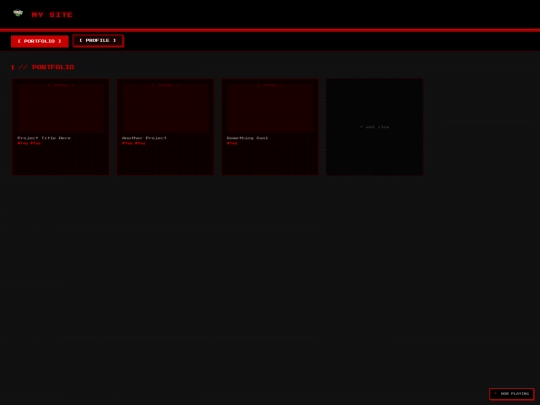Click the site logo icon beside MY SITE
Screen dimensions: 540x405
[18, 13]
